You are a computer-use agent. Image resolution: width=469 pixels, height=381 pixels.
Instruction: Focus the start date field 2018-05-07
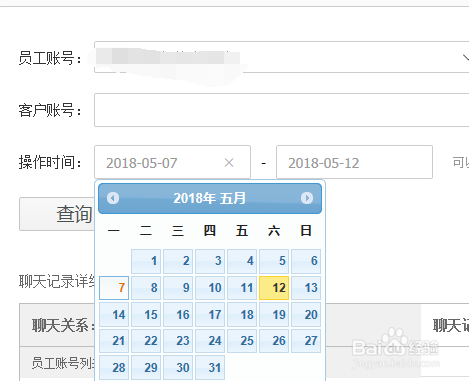(172, 162)
